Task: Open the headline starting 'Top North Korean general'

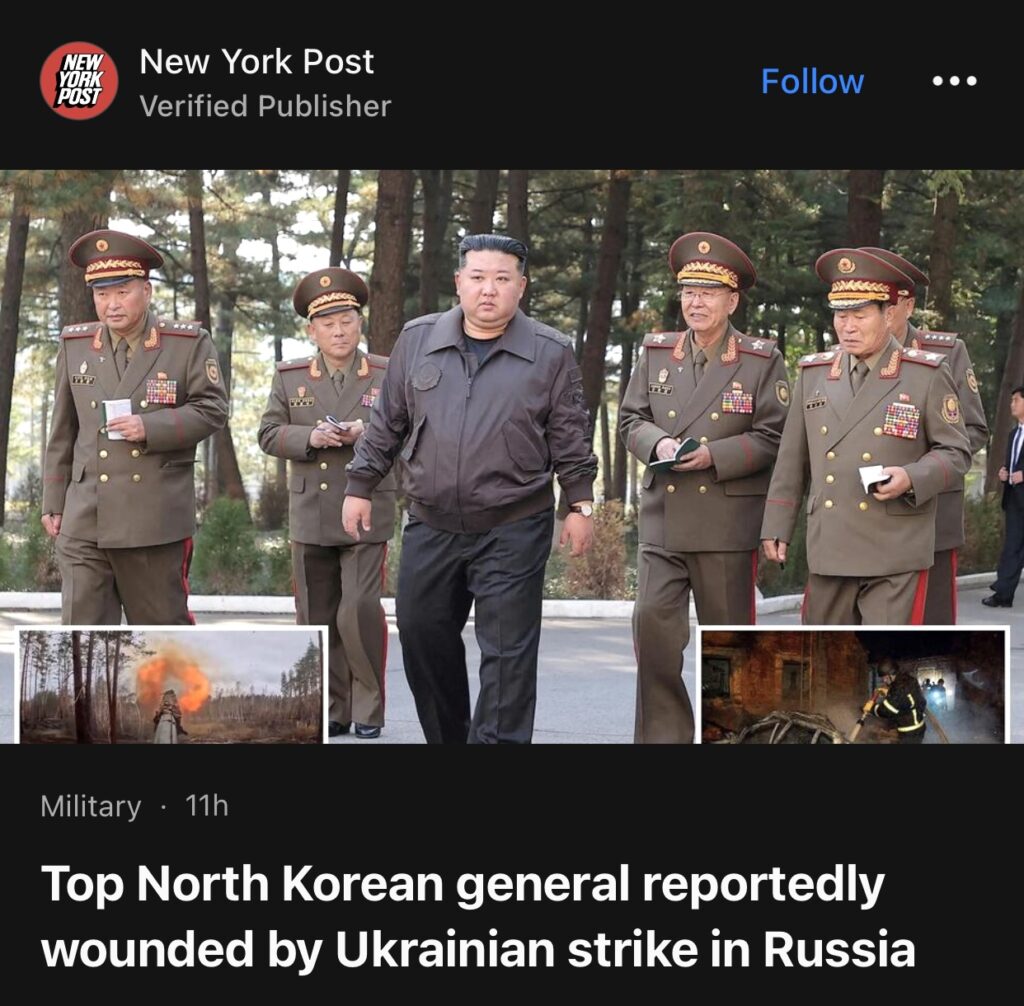Action: pos(478,916)
